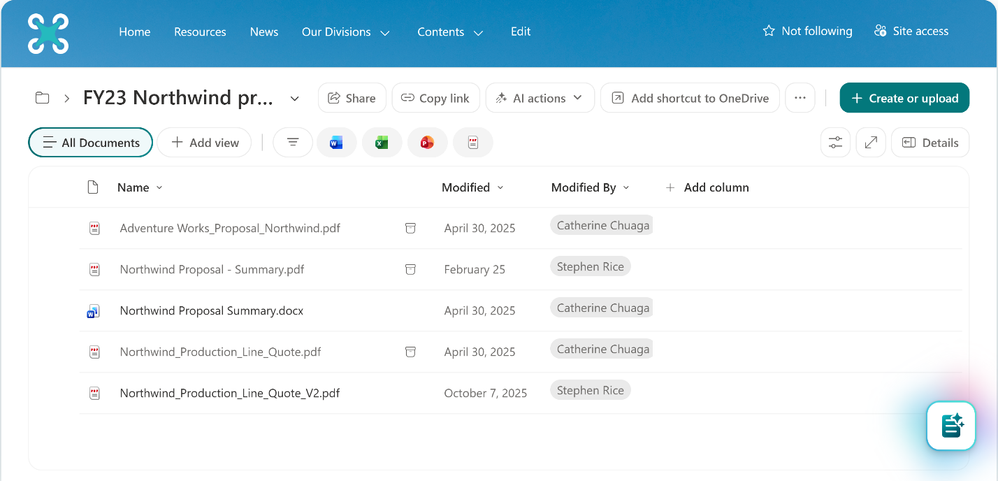This screenshot has width=998, height=481.
Task: Open Northwind_Production_Line_Quote.pdf
Action: tap(220, 352)
